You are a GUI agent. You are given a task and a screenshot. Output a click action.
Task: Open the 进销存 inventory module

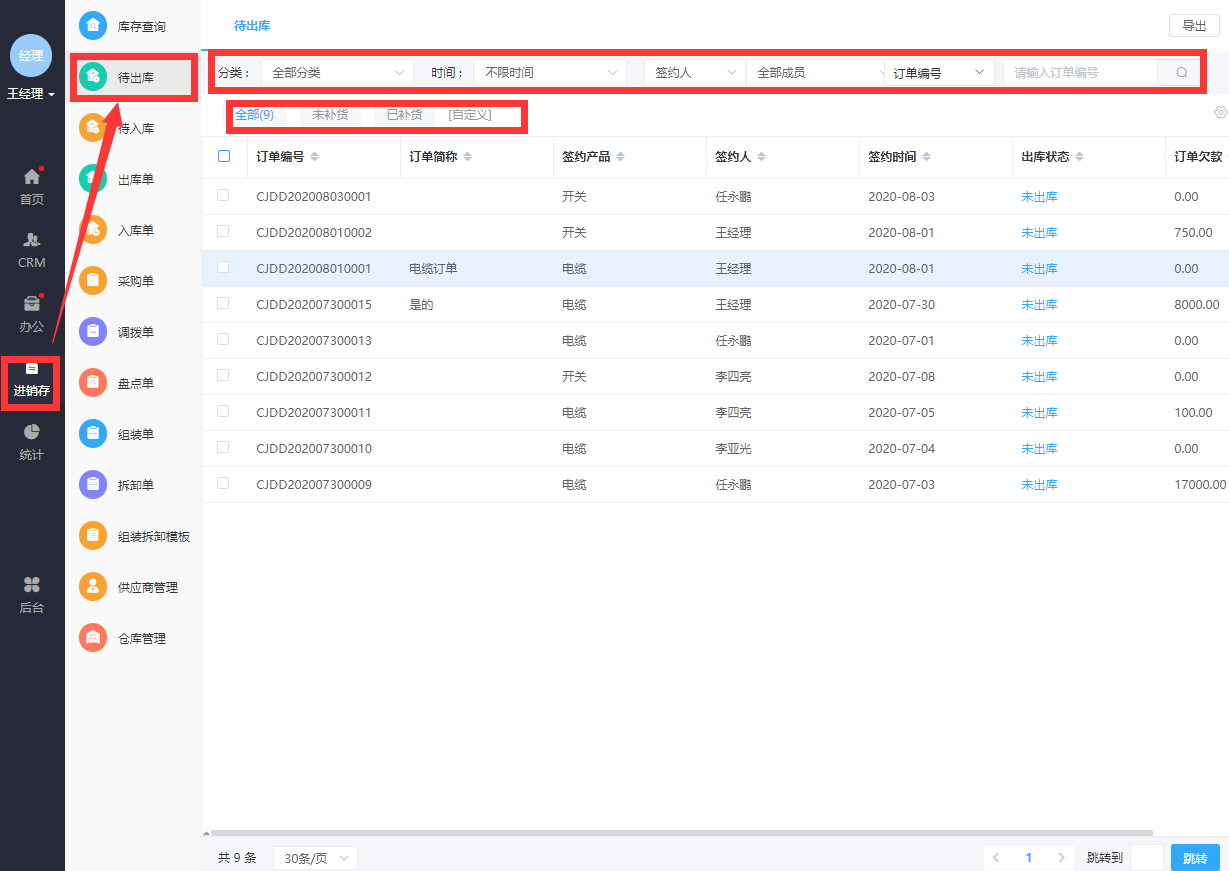pos(32,382)
